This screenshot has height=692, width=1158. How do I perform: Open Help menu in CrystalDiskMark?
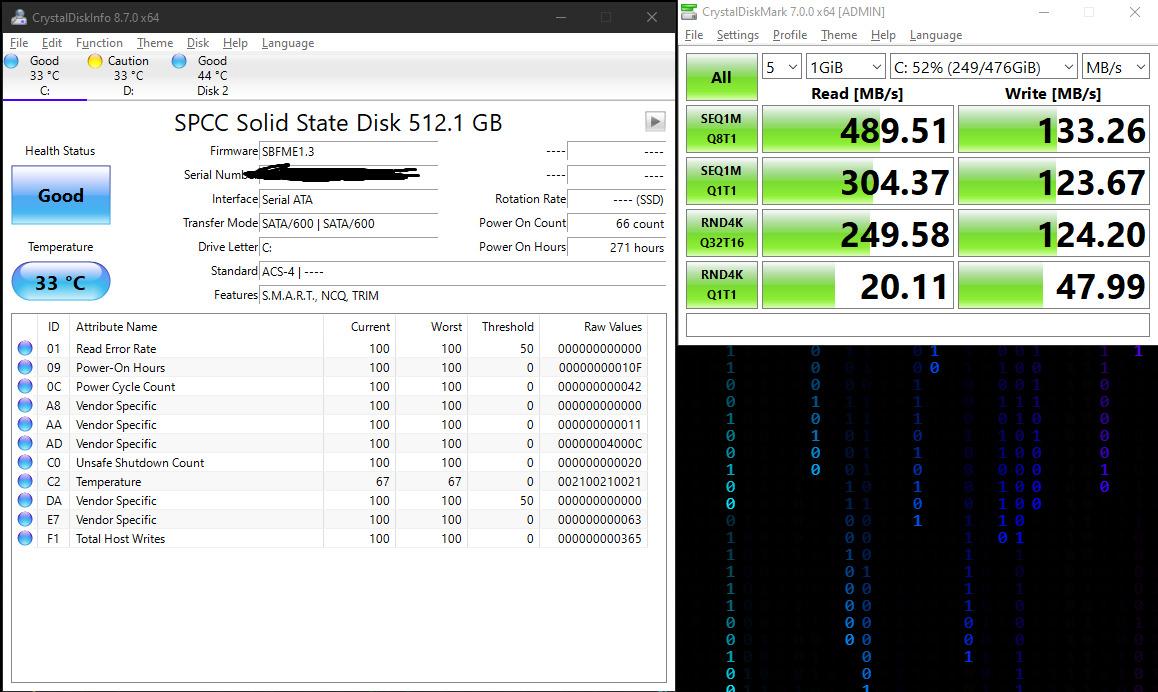click(883, 35)
